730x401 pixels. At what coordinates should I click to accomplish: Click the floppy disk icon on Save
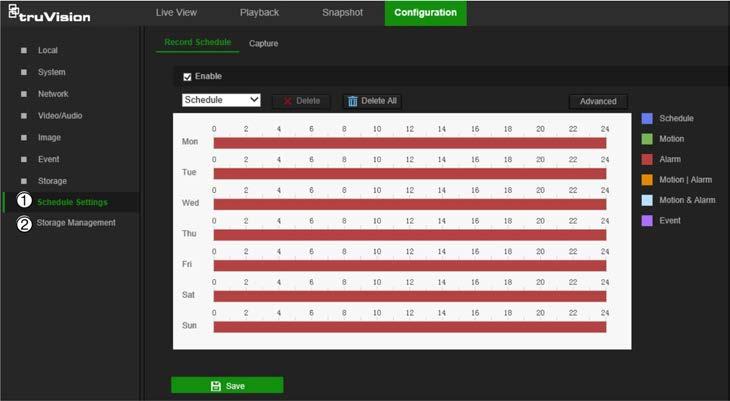coord(216,386)
